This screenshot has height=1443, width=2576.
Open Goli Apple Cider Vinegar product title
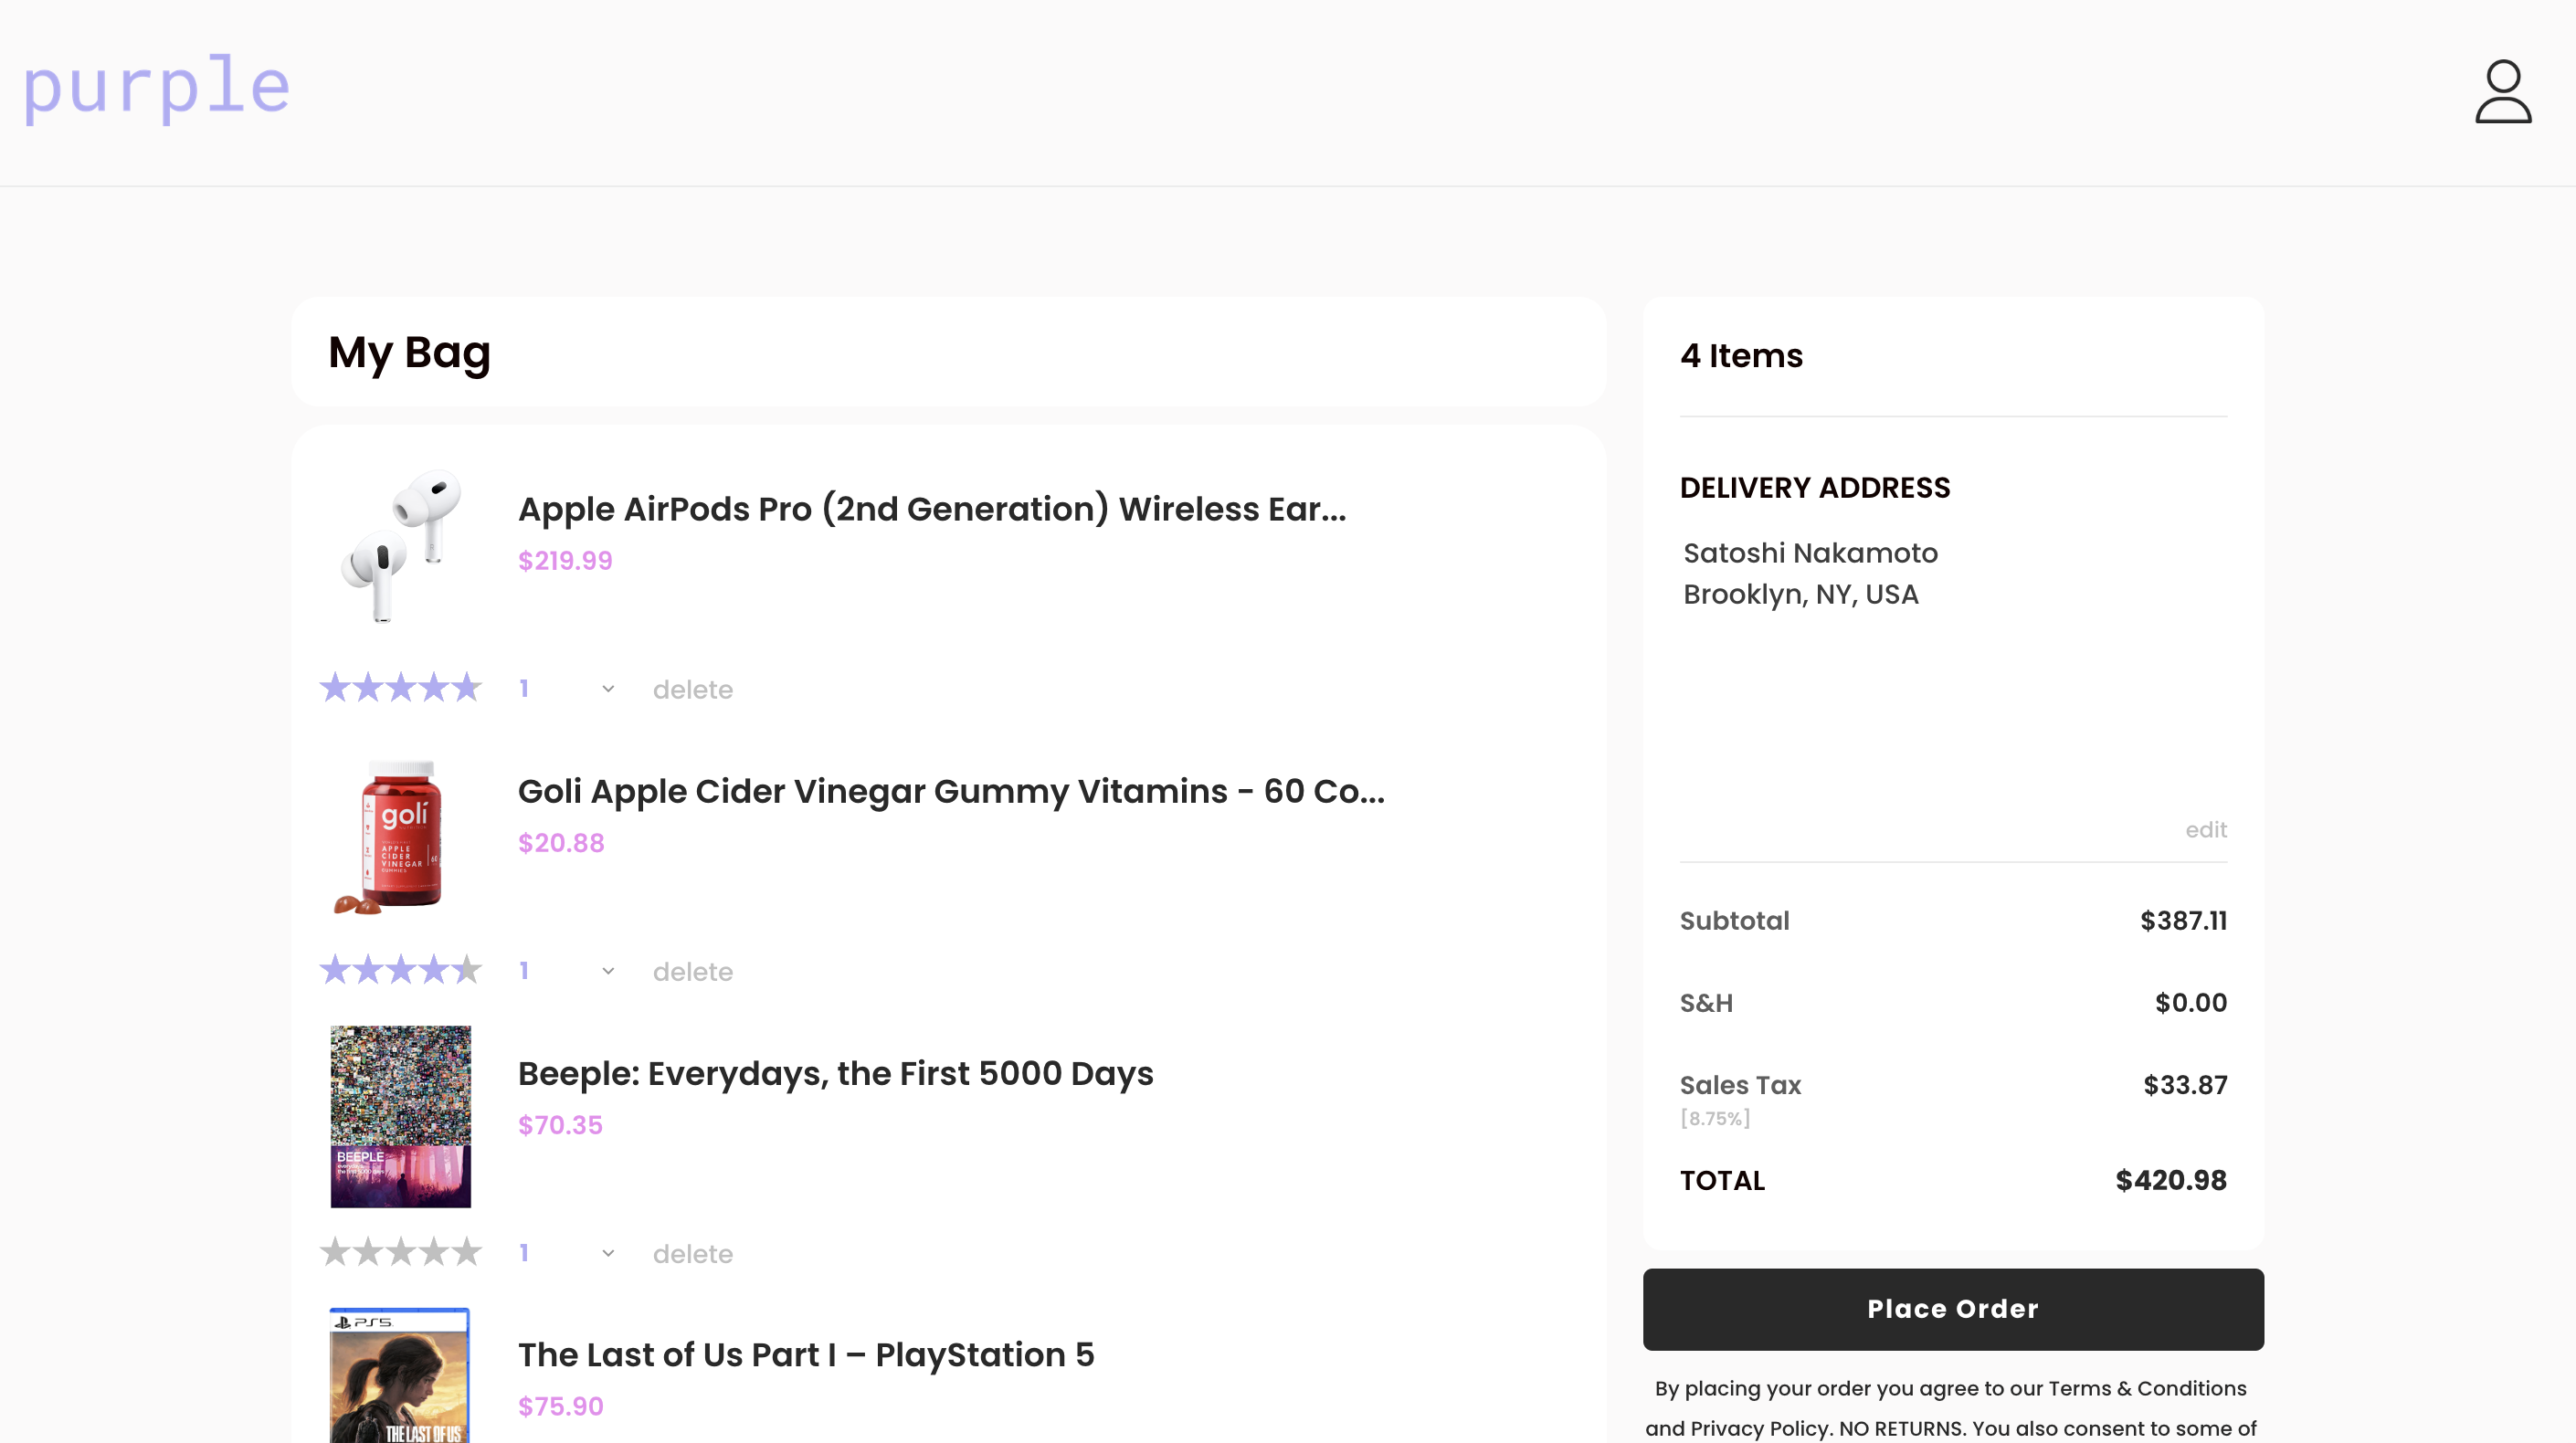pyautogui.click(x=951, y=791)
